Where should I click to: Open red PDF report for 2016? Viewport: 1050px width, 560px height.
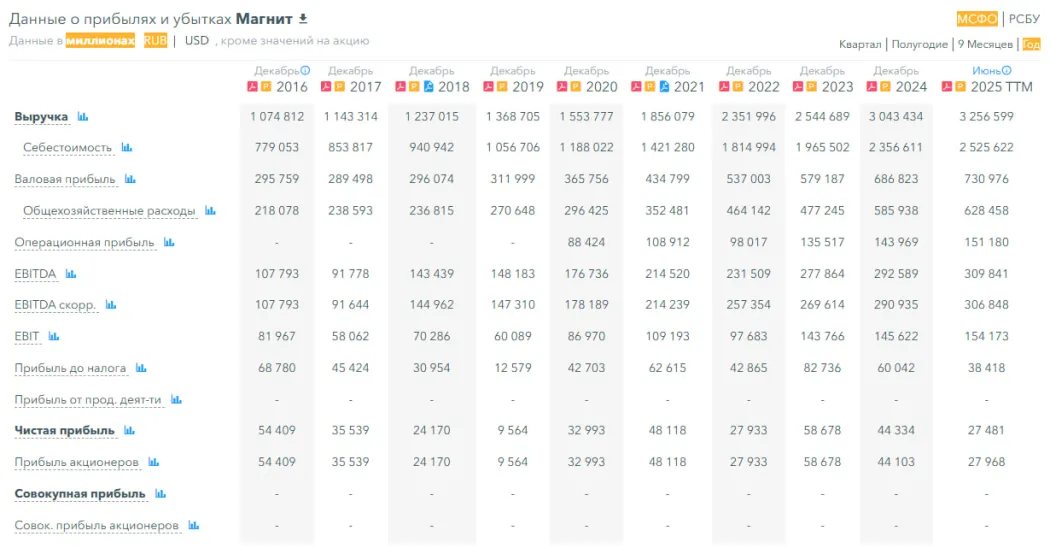(253, 87)
